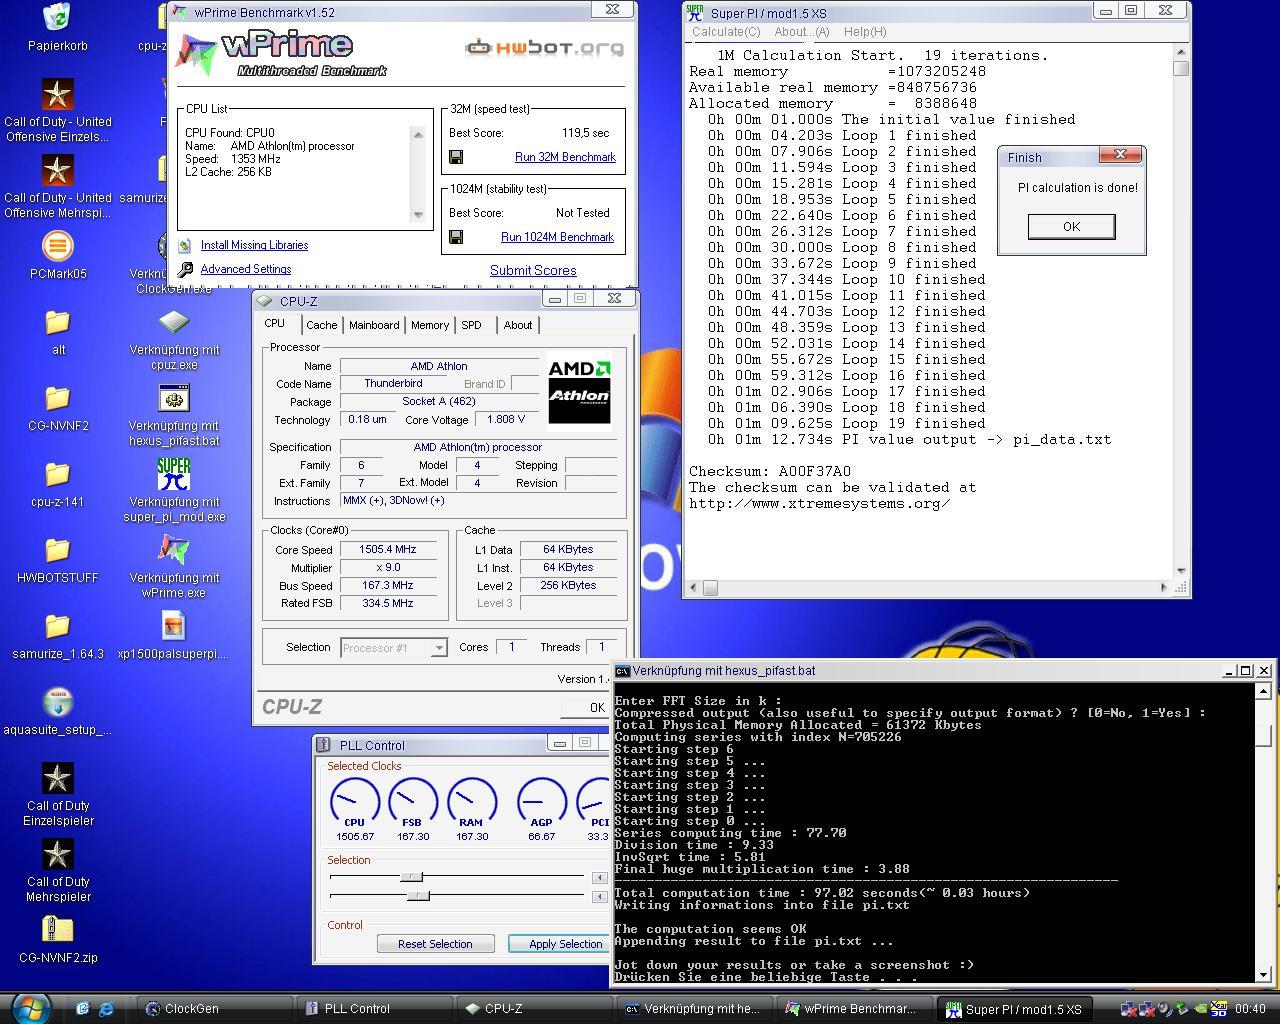Launch Internet Explorer from quick launch

(x=106, y=1008)
